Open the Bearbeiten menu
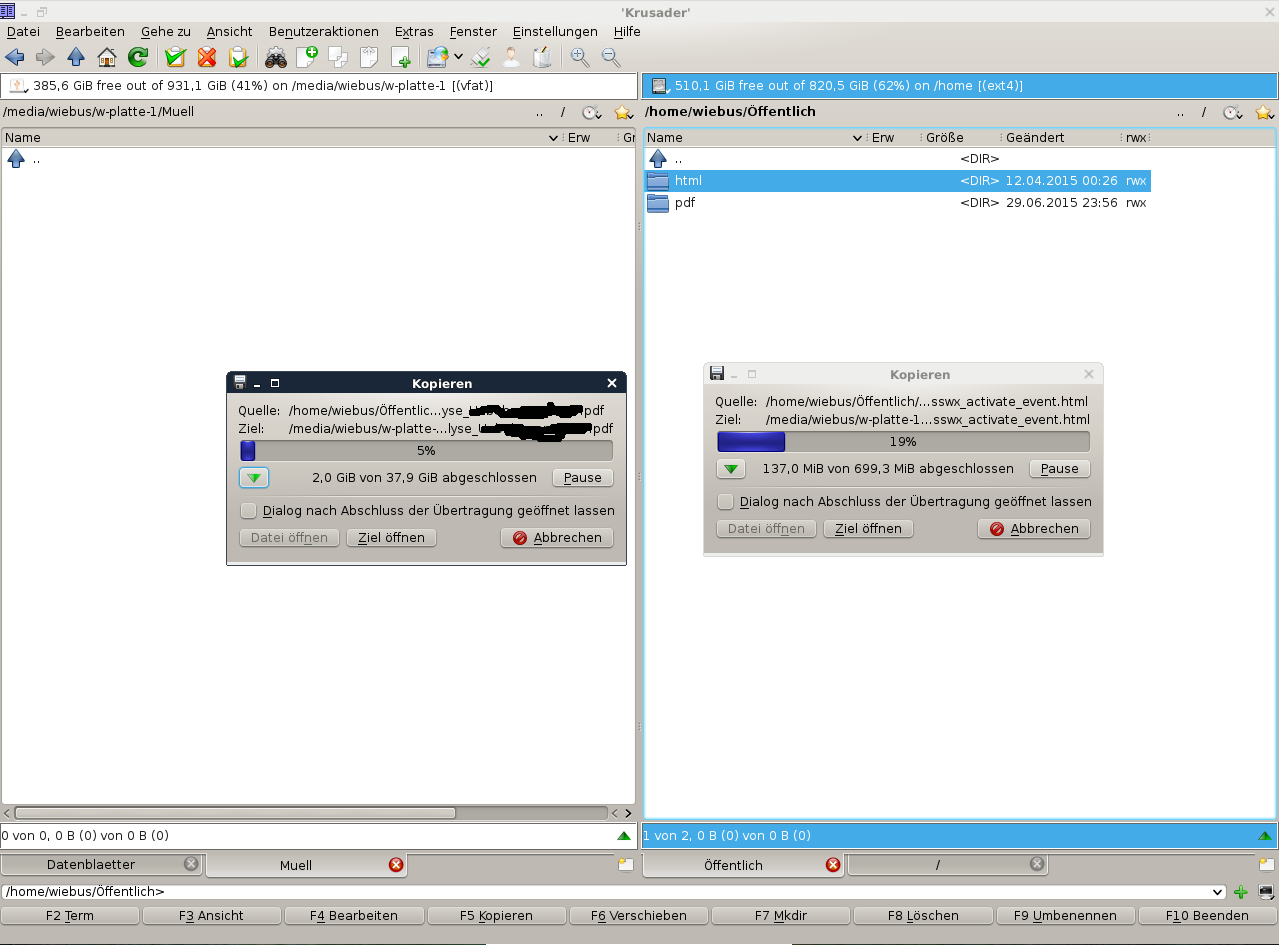 click(x=90, y=31)
